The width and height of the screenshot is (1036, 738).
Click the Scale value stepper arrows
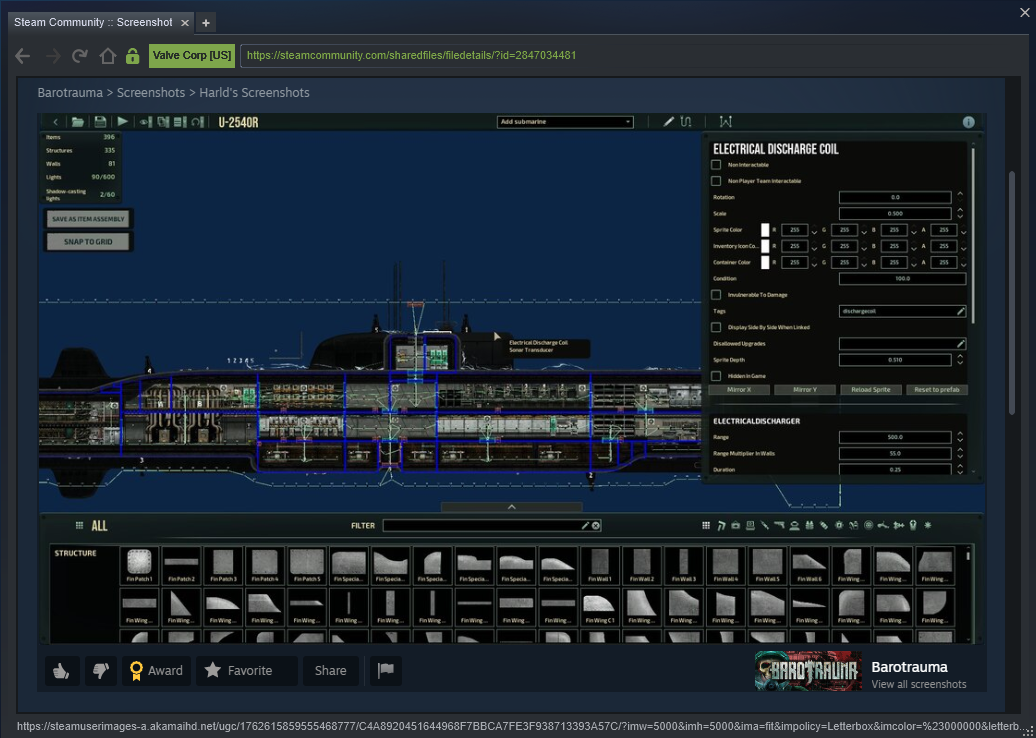click(x=960, y=213)
